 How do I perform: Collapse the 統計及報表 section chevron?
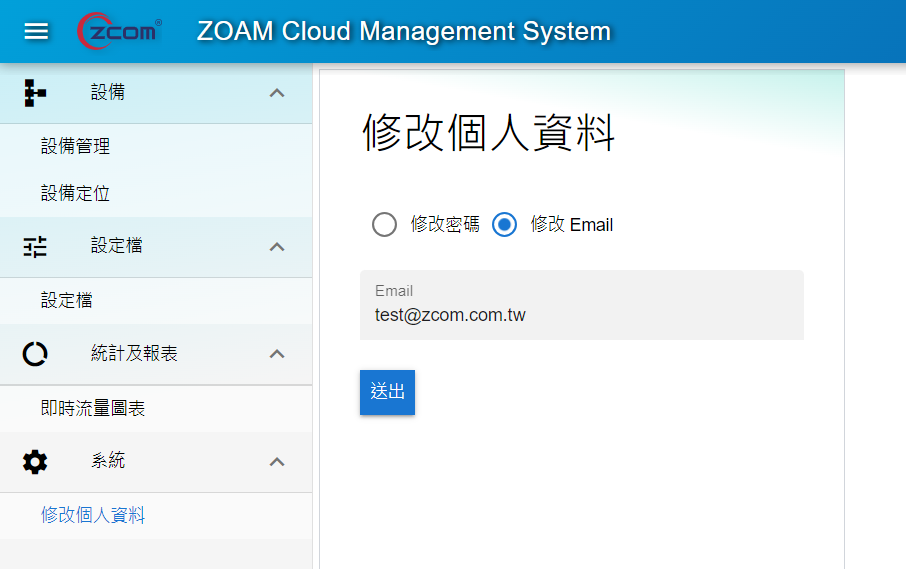pos(277,354)
